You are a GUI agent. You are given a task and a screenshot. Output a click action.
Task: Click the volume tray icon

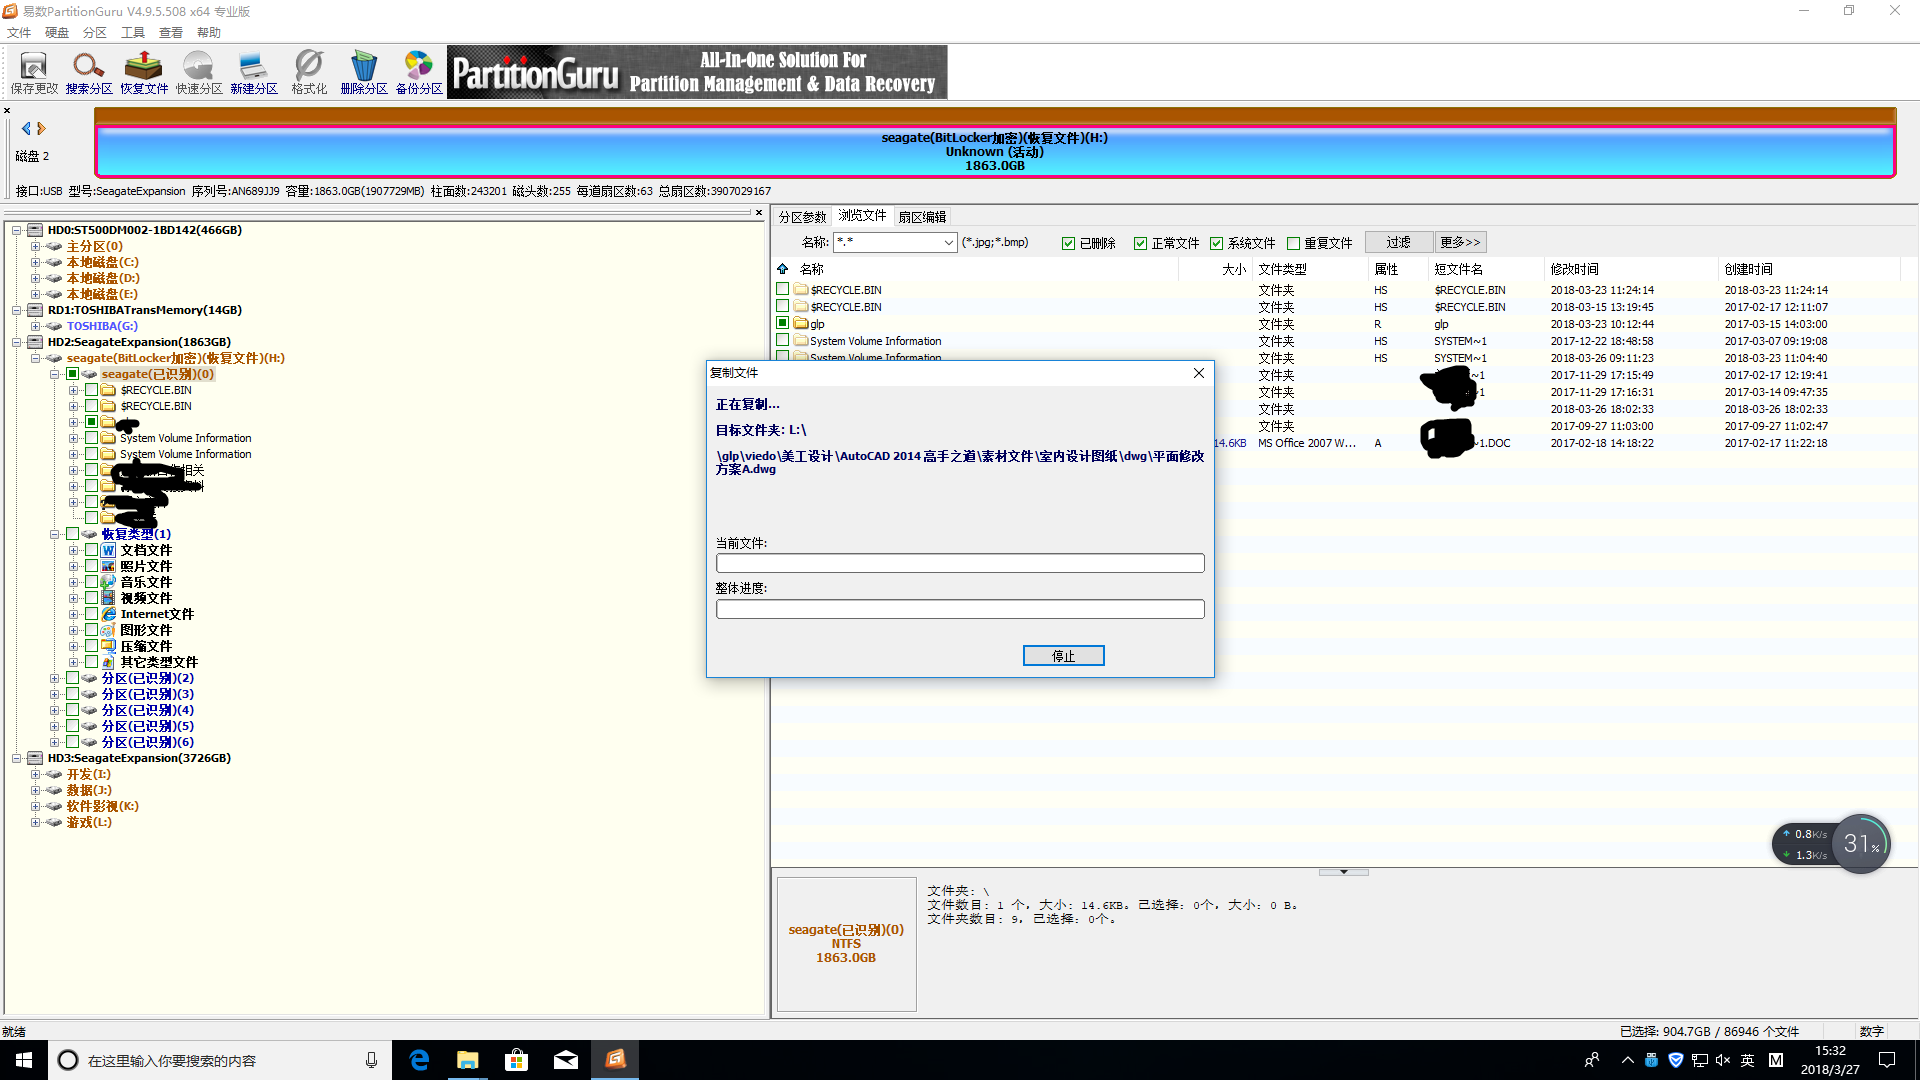tap(1723, 1060)
